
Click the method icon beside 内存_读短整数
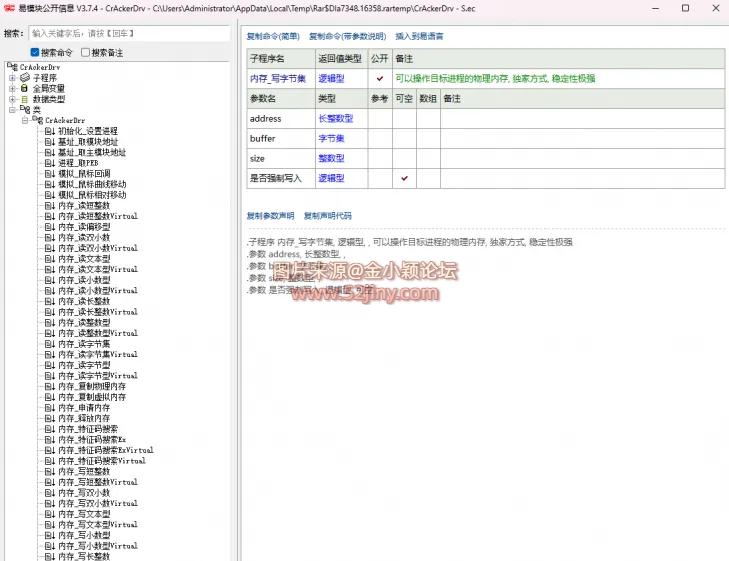(x=50, y=206)
